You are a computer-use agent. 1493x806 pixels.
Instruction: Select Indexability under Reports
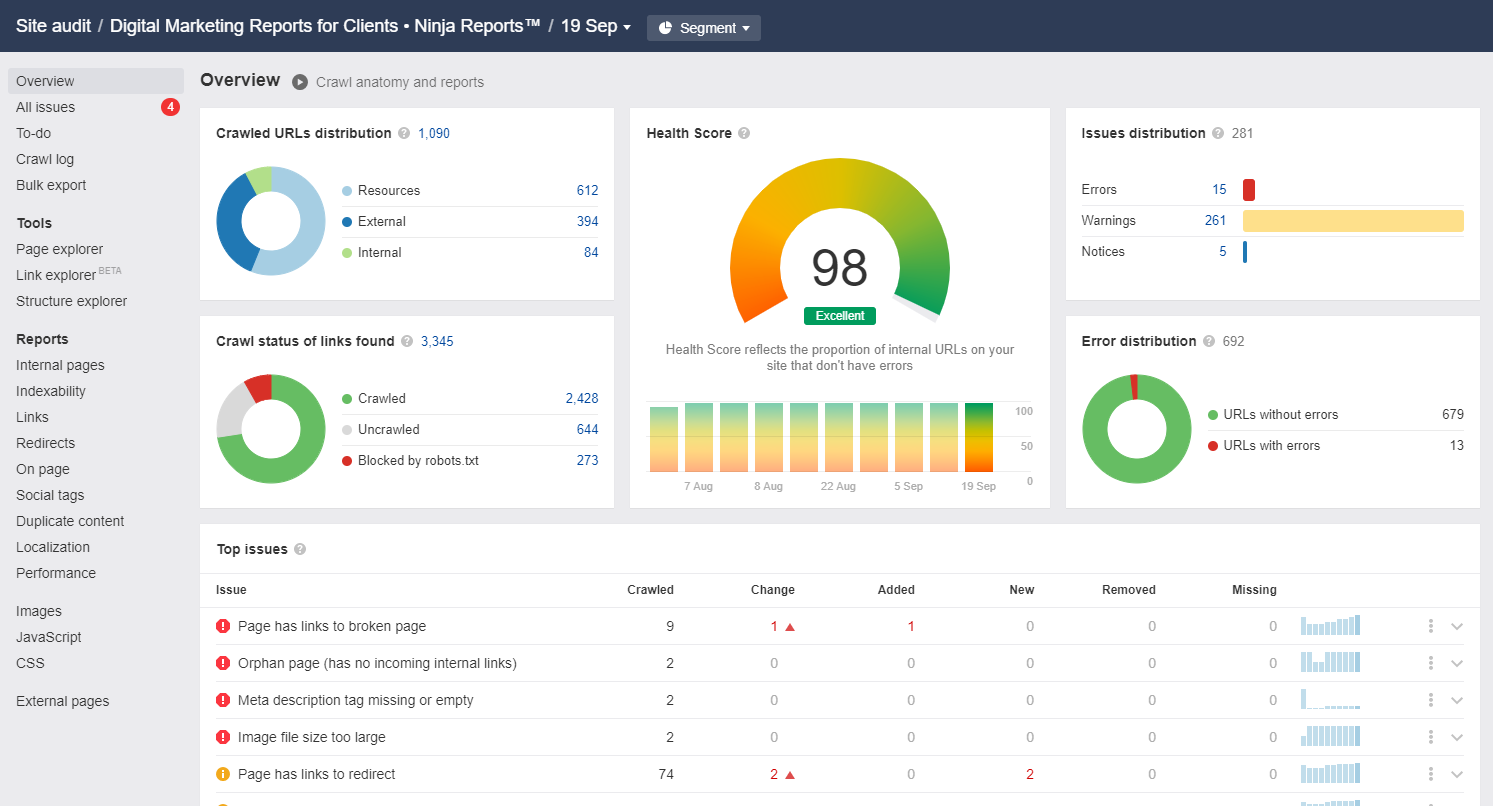tap(52, 391)
